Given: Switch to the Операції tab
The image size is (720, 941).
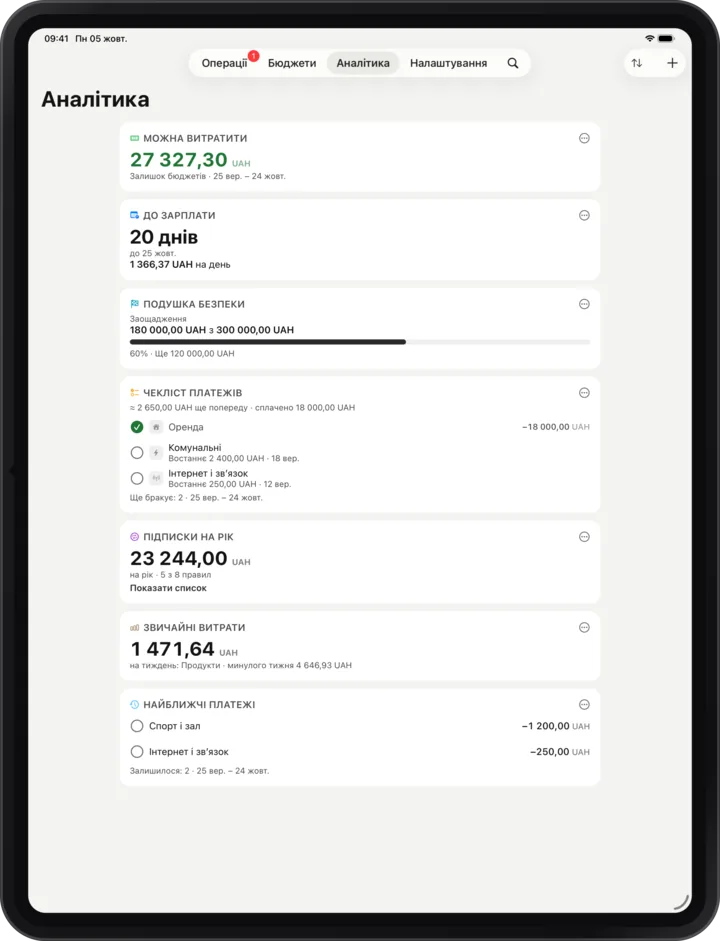Looking at the screenshot, I should click(224, 63).
